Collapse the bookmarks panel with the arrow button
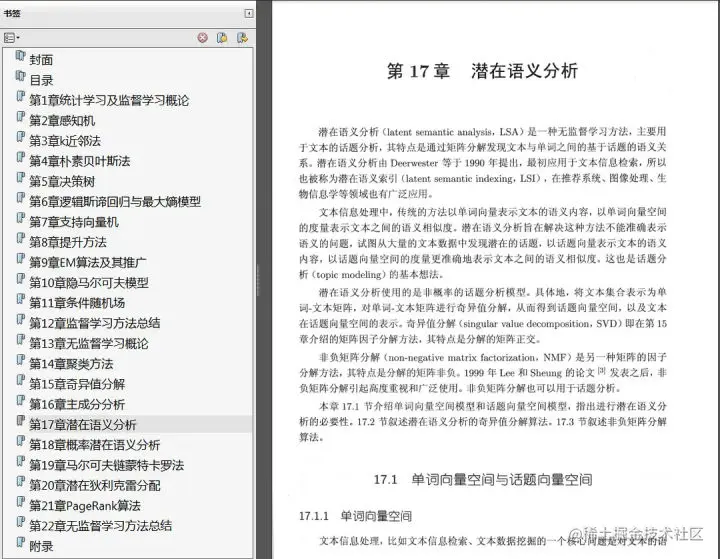The width and height of the screenshot is (720, 559). point(248,13)
